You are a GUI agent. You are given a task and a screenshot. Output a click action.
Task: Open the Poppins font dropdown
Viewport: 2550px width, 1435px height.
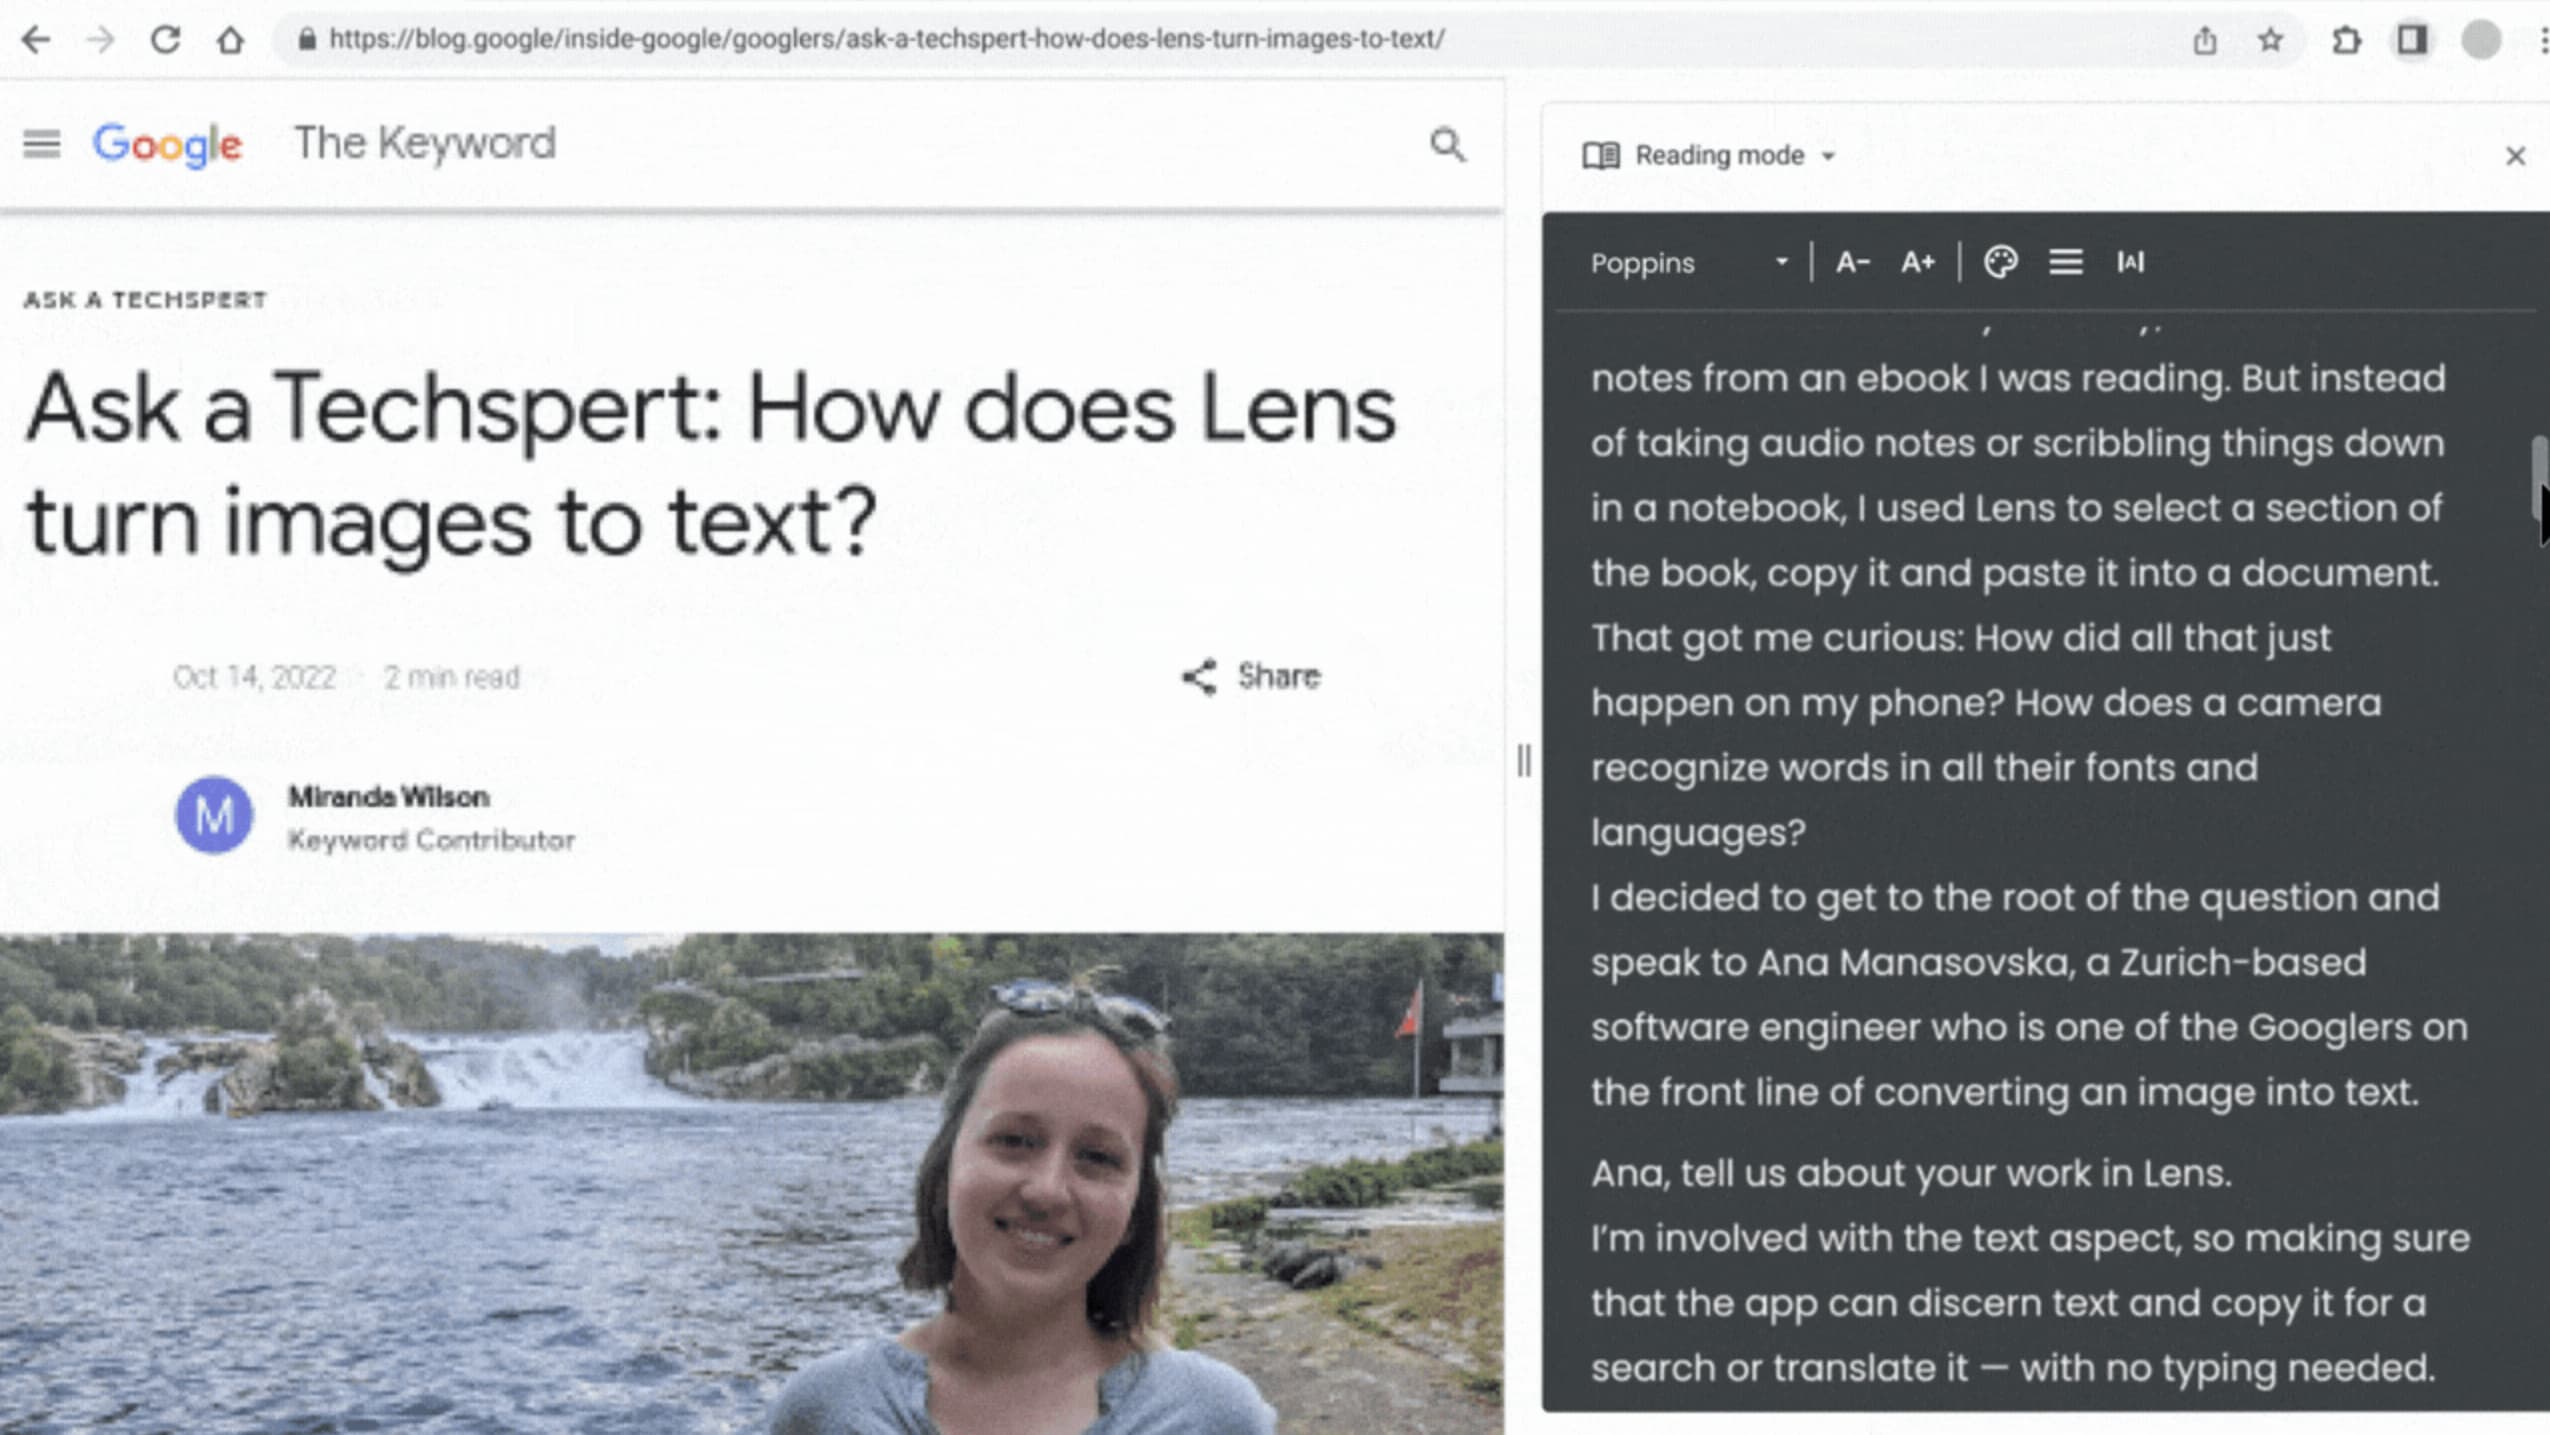pos(1689,262)
